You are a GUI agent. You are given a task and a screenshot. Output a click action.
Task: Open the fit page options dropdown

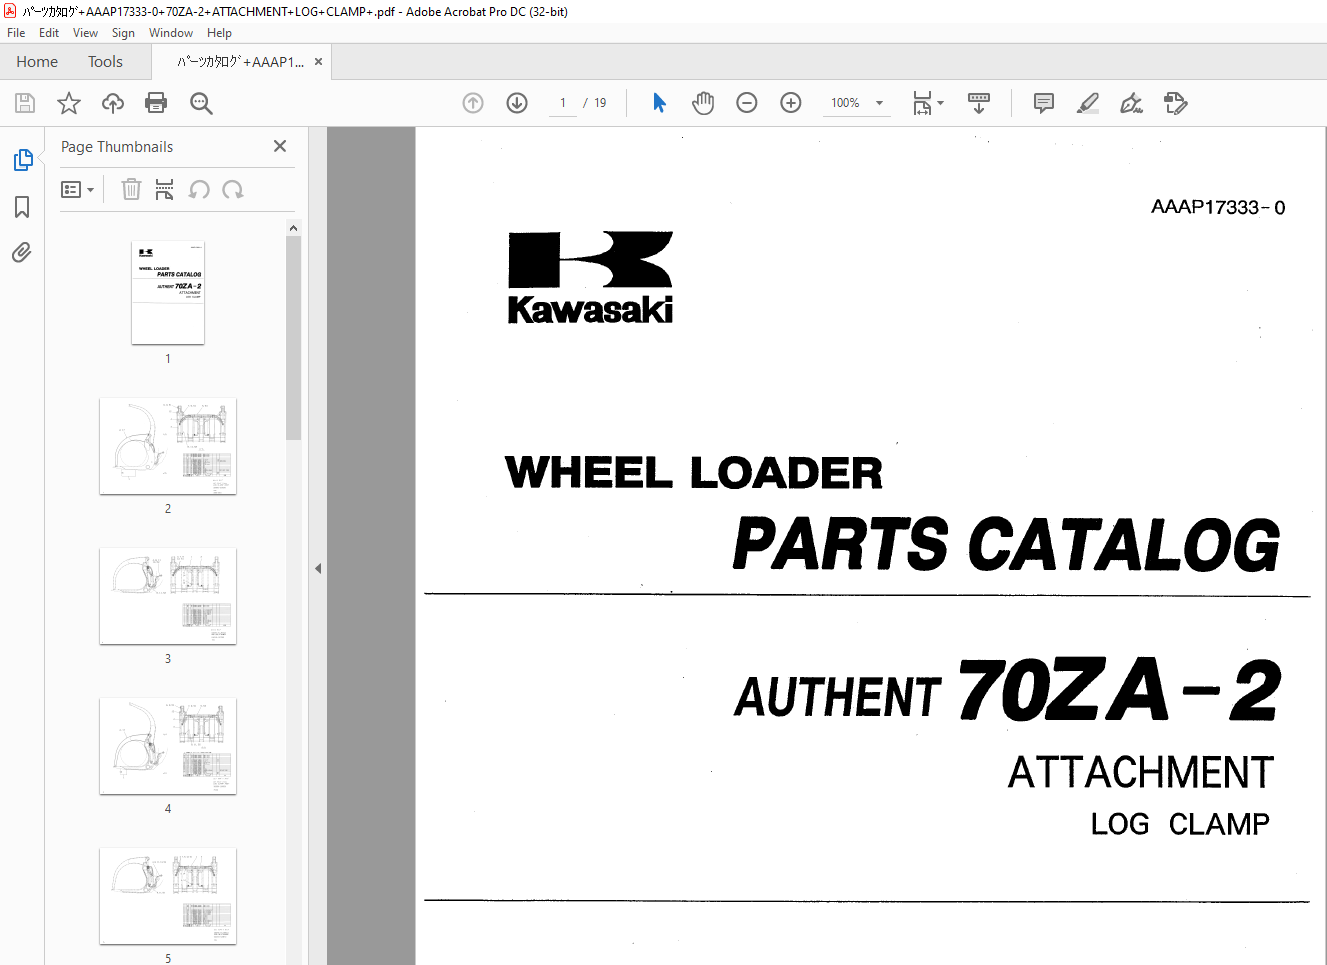[928, 103]
